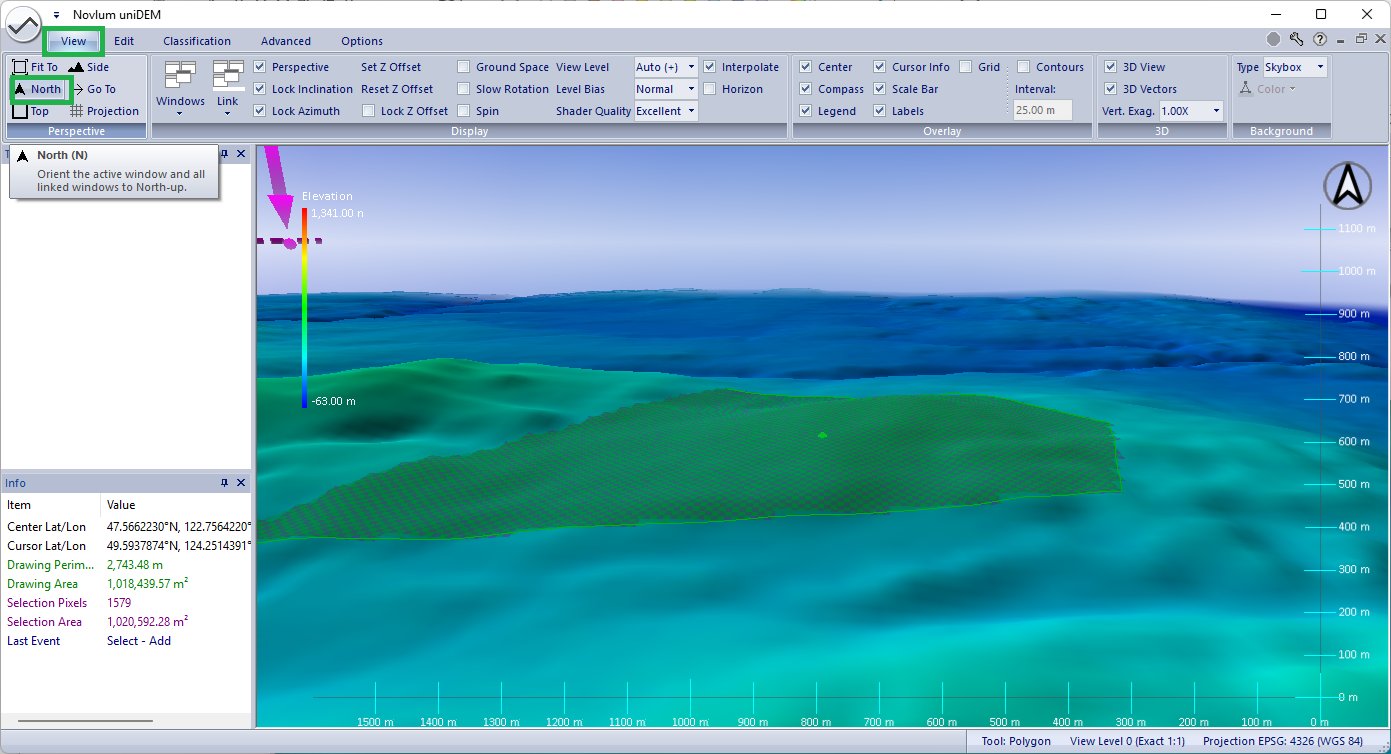
Task: Open the help question mark icon
Action: click(1320, 40)
